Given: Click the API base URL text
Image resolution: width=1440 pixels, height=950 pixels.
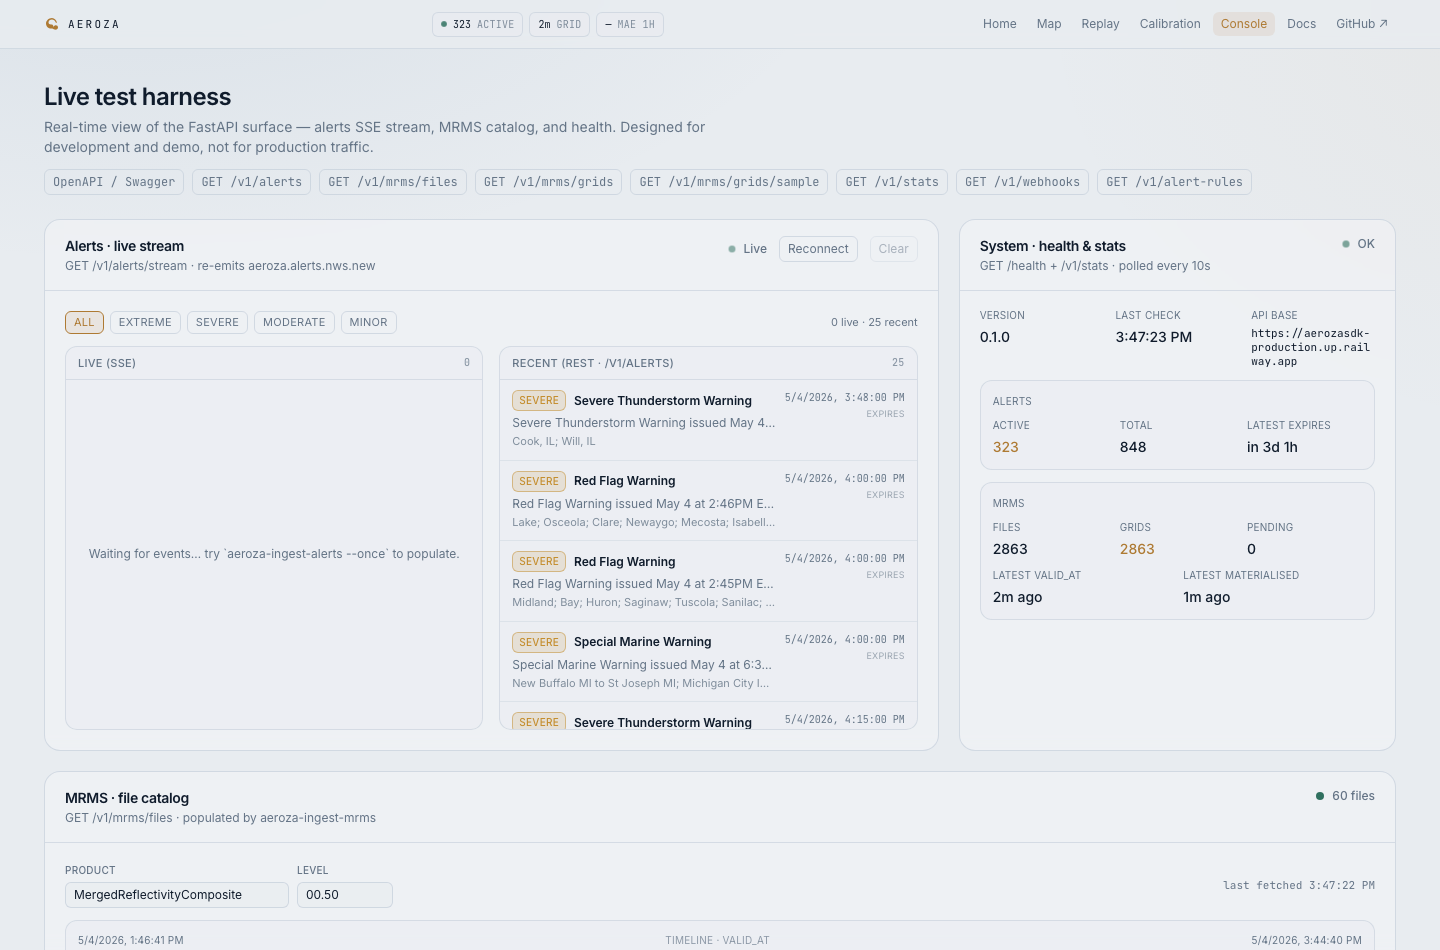Looking at the screenshot, I should [x=1310, y=348].
